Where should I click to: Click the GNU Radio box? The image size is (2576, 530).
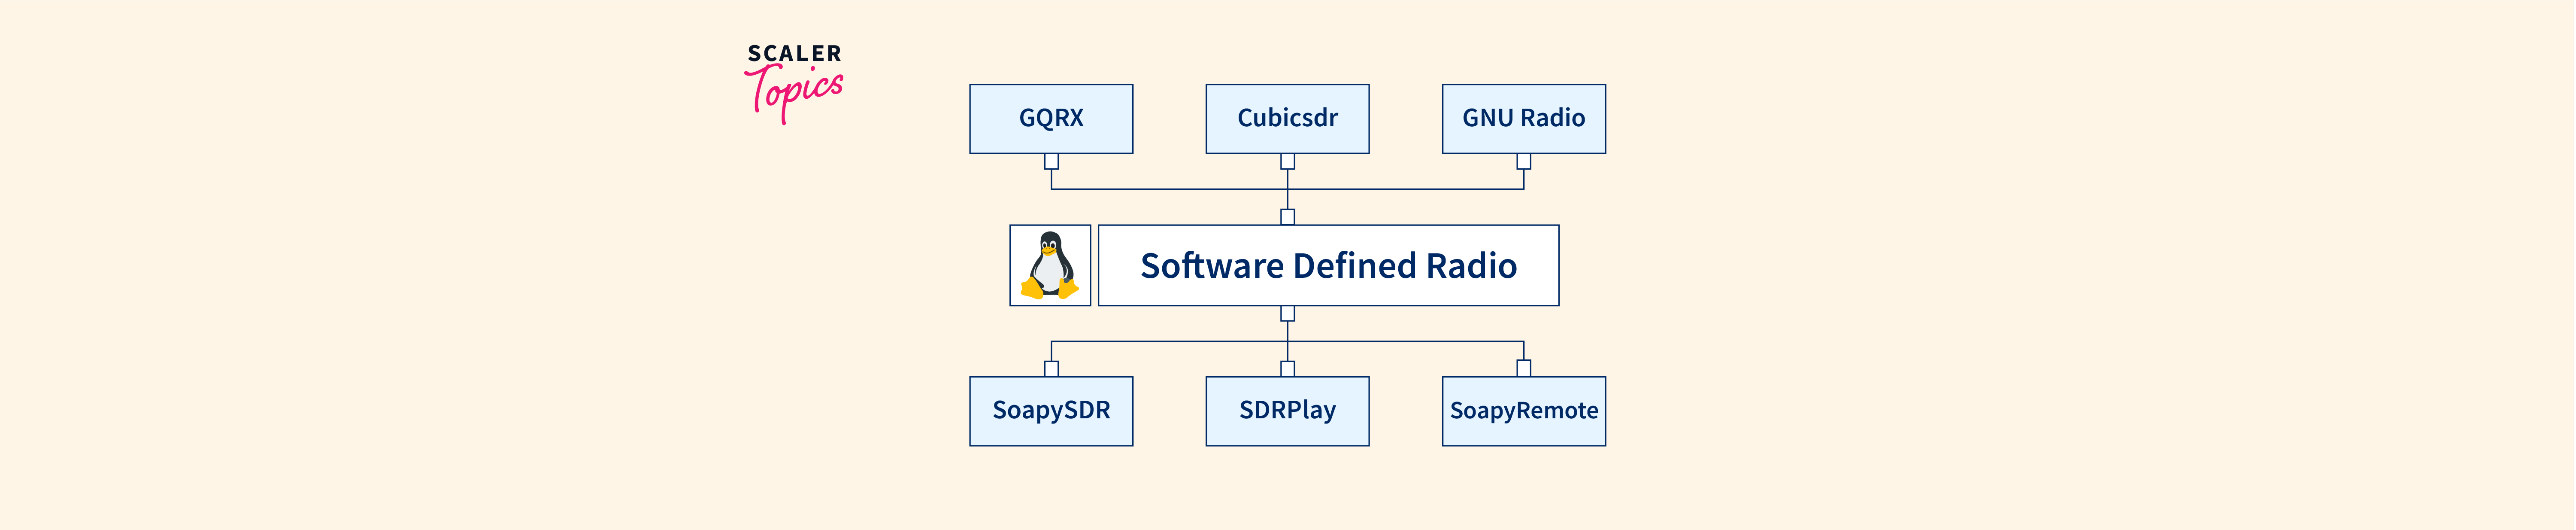(1523, 119)
